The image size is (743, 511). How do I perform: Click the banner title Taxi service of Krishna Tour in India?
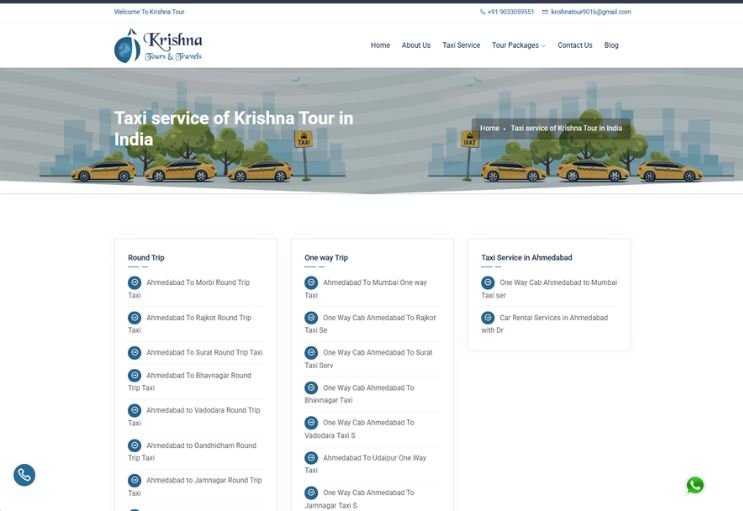click(234, 128)
